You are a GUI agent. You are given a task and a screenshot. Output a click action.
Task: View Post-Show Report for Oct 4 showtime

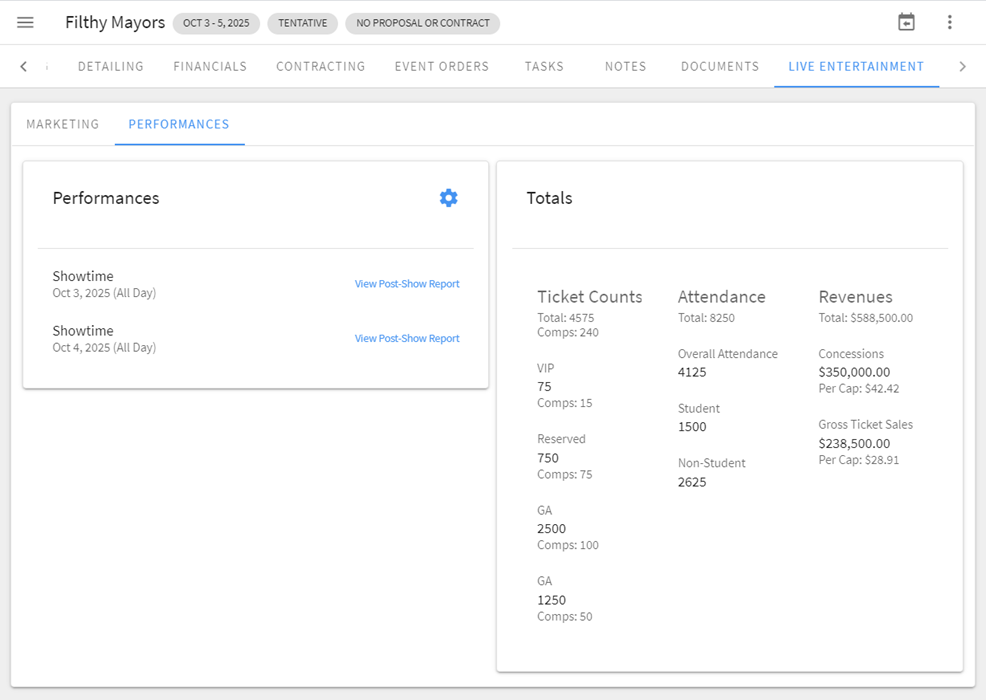(407, 339)
